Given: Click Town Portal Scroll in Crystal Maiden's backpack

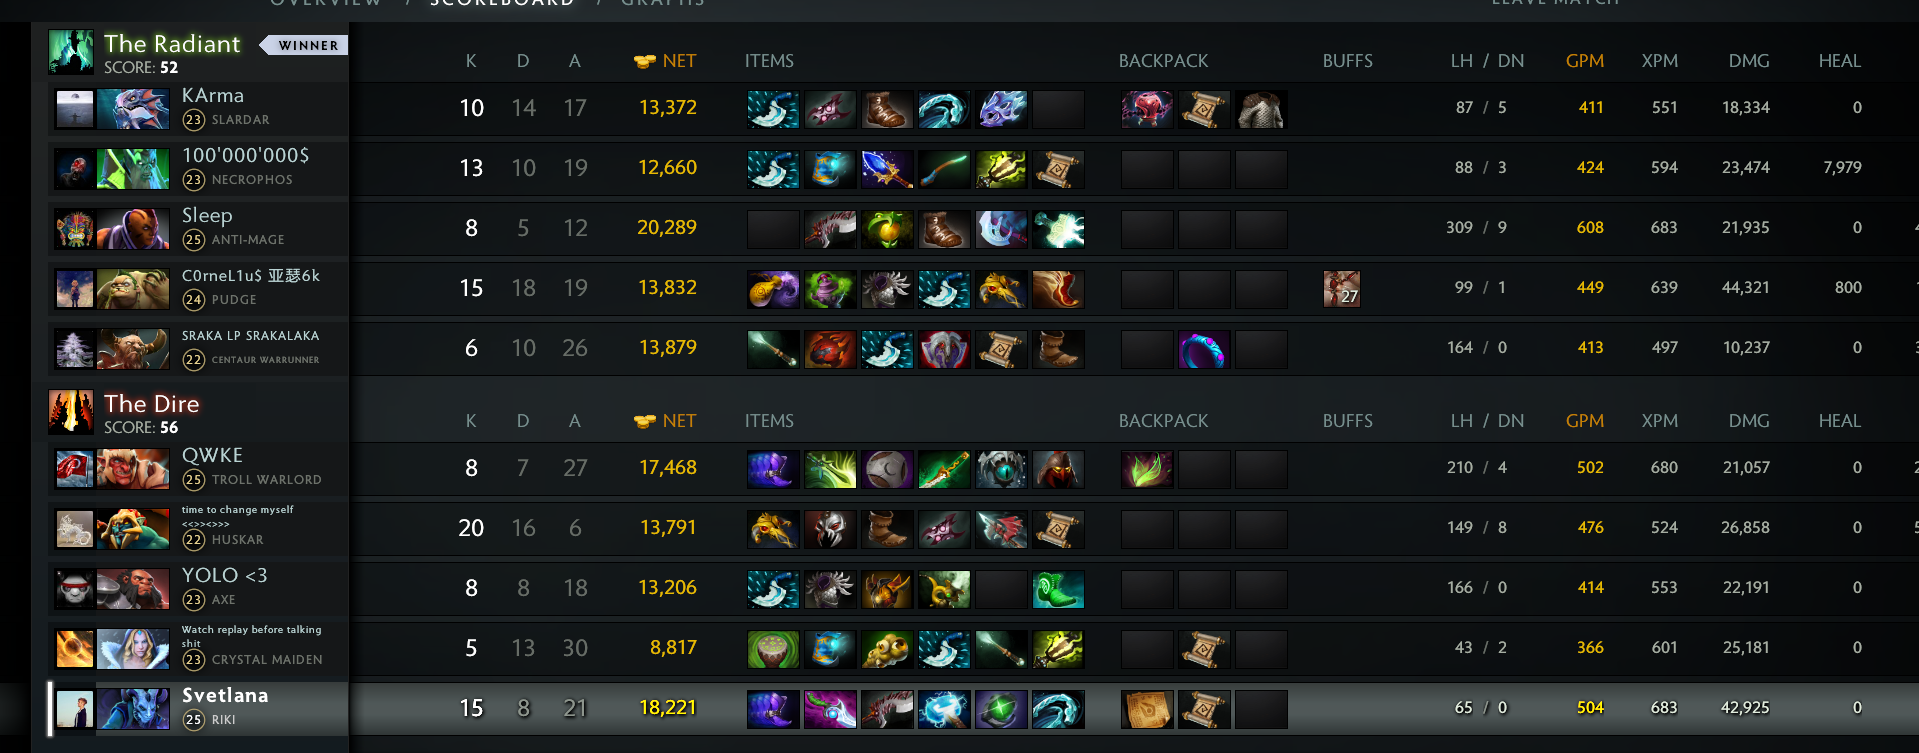Looking at the screenshot, I should pos(1204,649).
